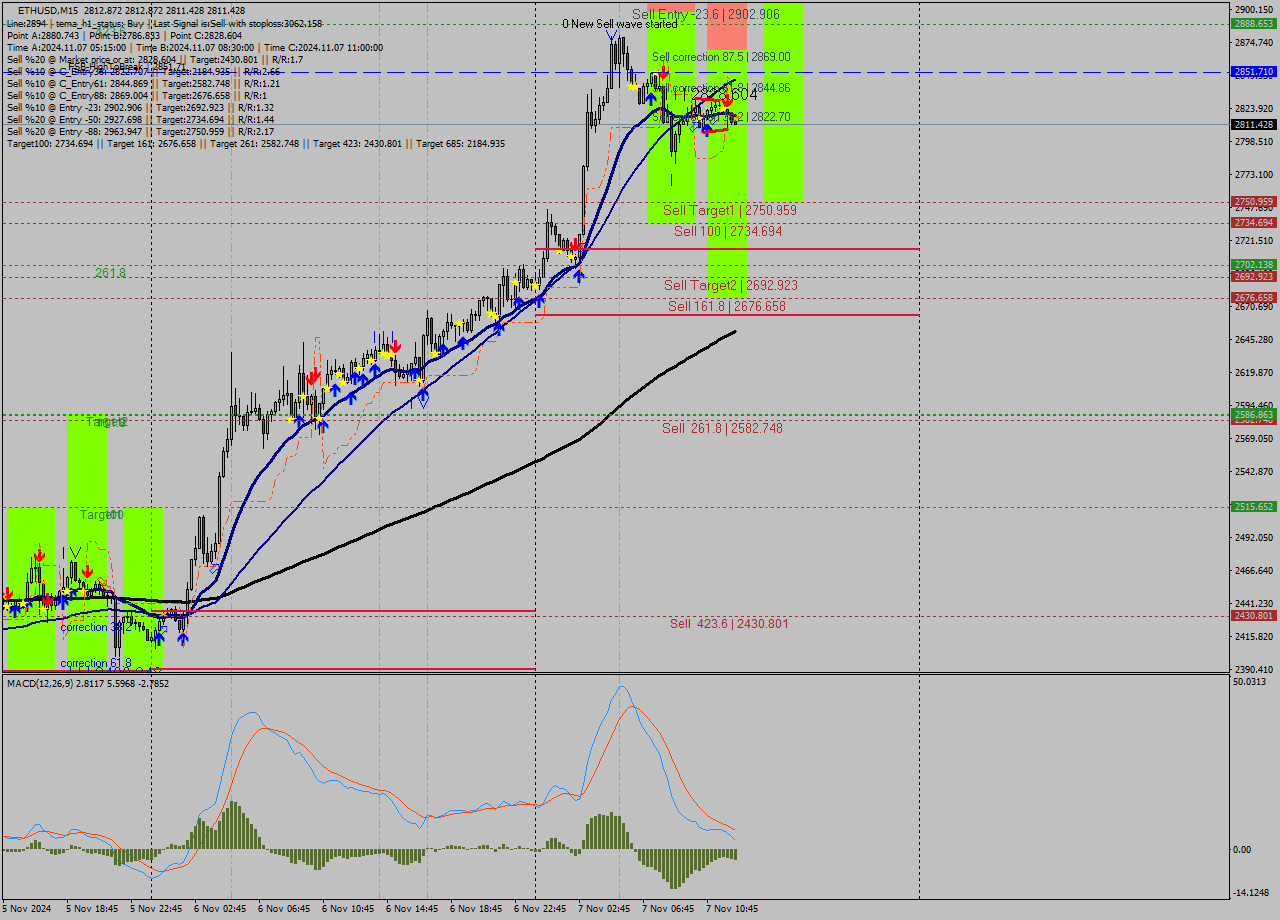Click the 'Sell Entry -23.6 | 2902.906' label

705,15
